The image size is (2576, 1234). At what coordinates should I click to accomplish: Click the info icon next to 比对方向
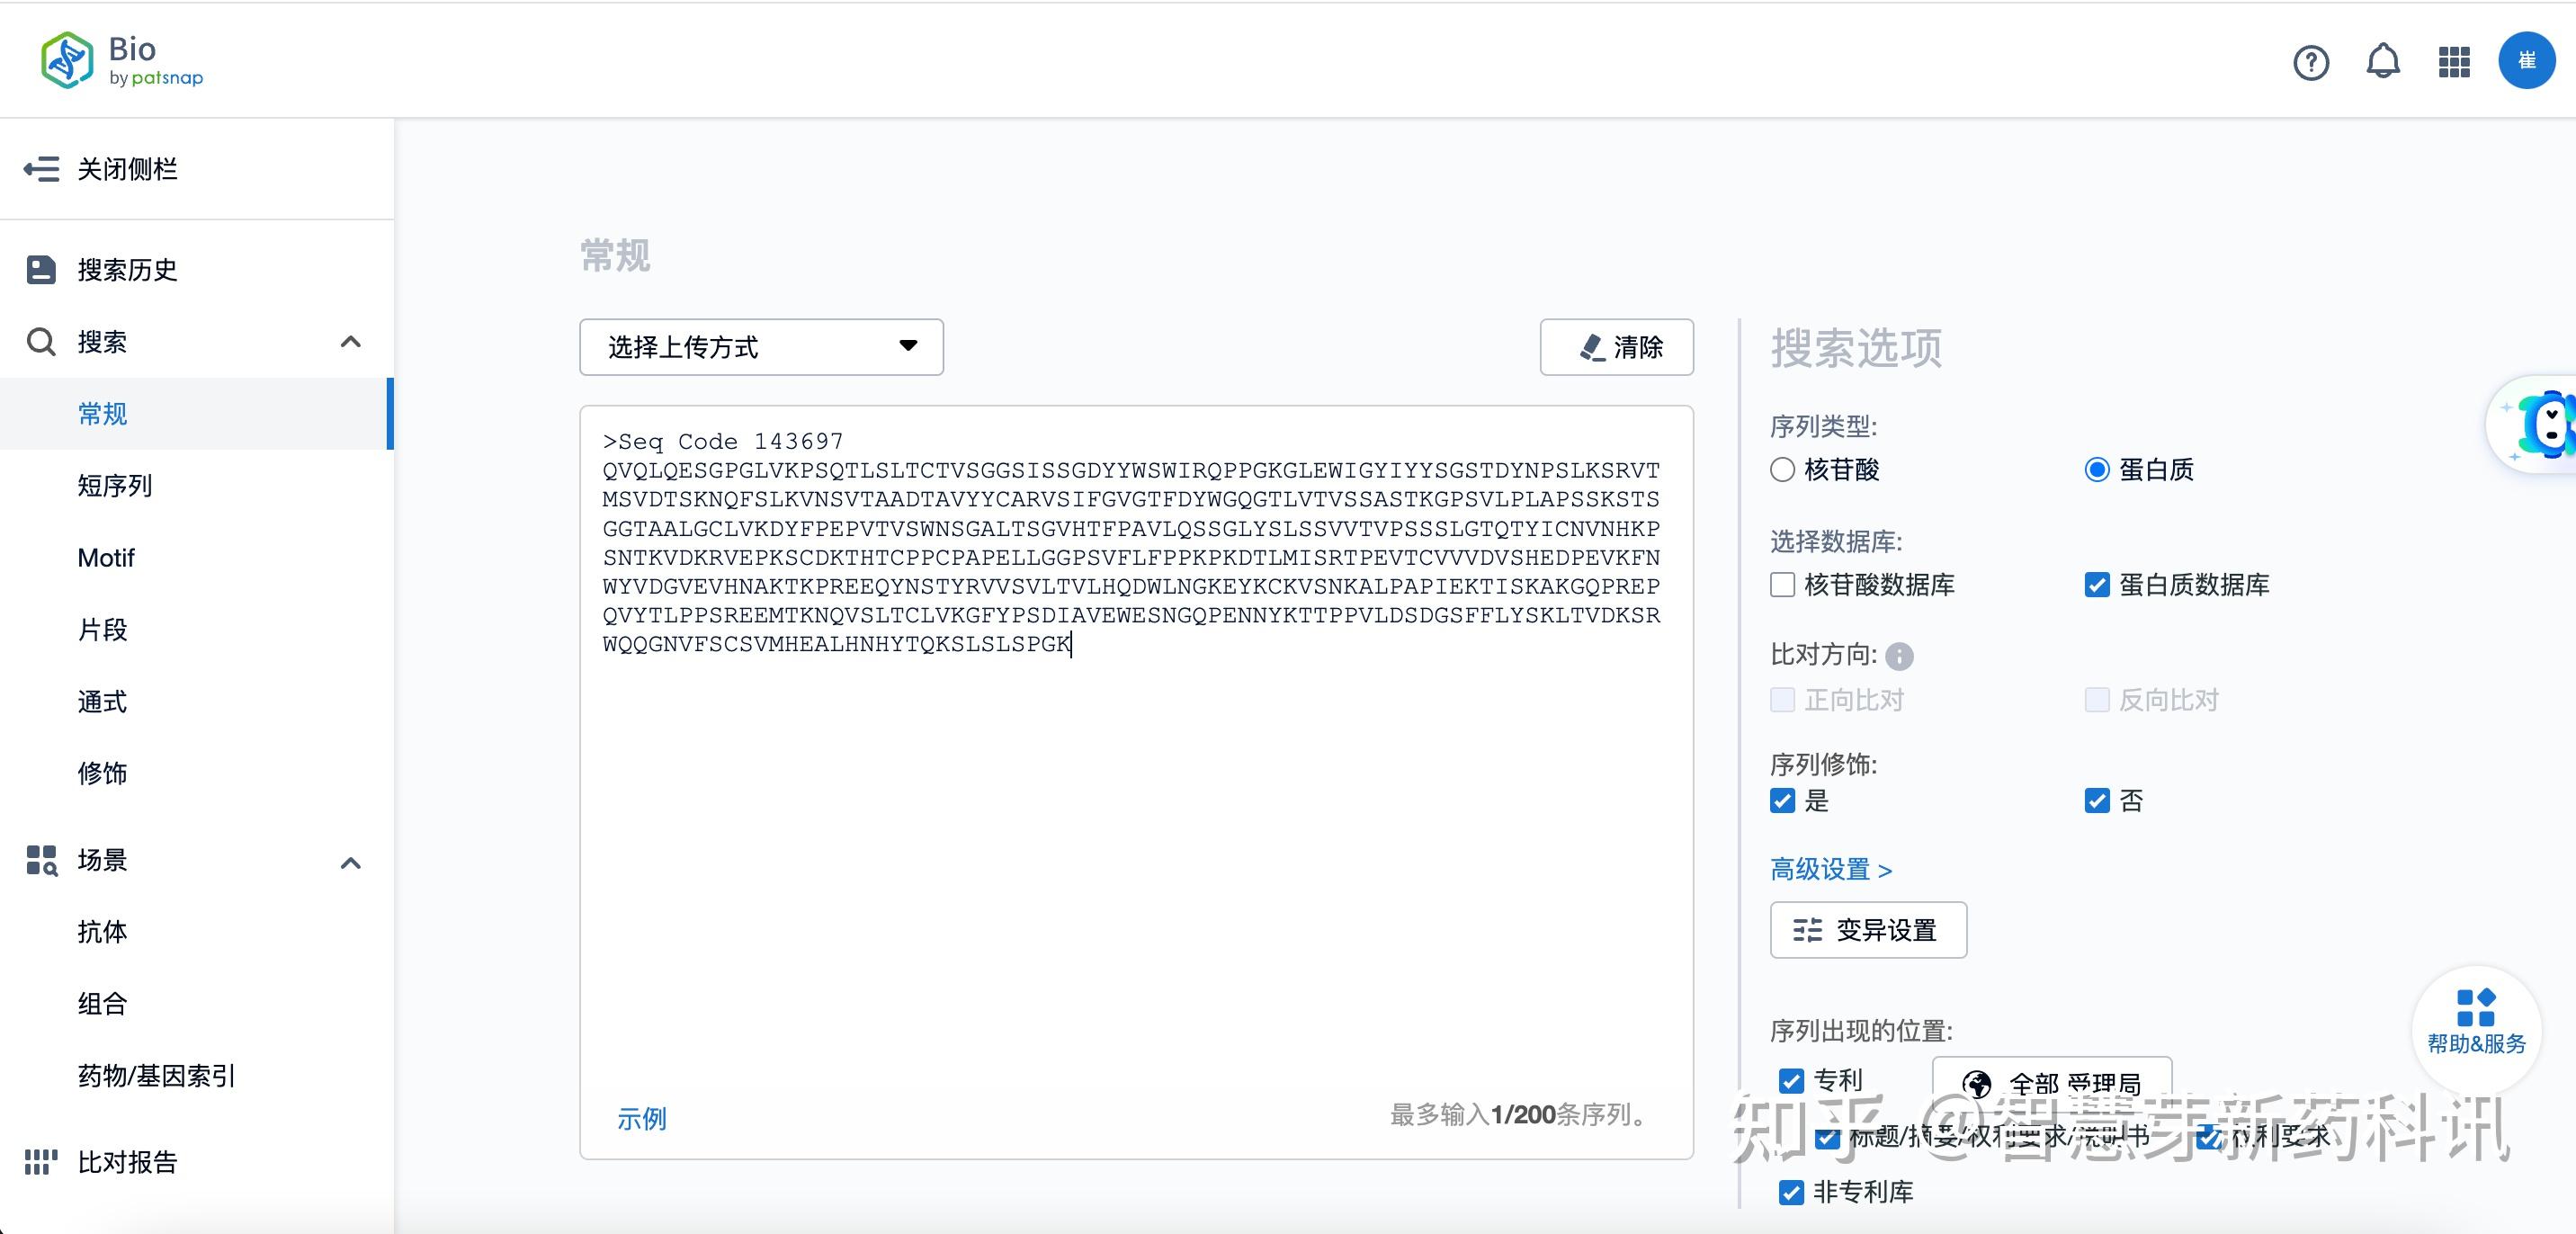(x=1899, y=656)
